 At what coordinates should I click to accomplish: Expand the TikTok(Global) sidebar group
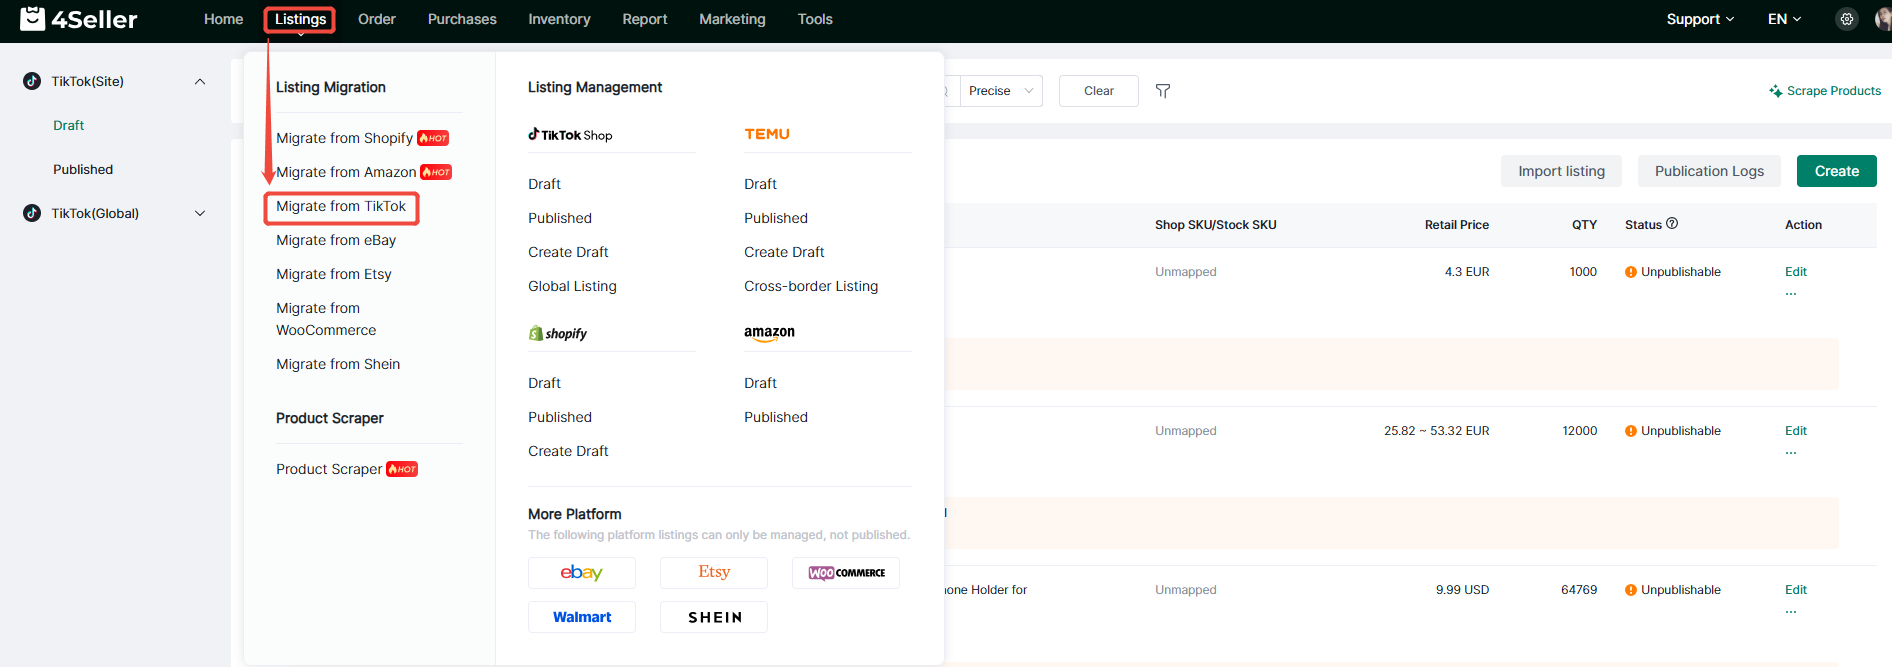(200, 213)
